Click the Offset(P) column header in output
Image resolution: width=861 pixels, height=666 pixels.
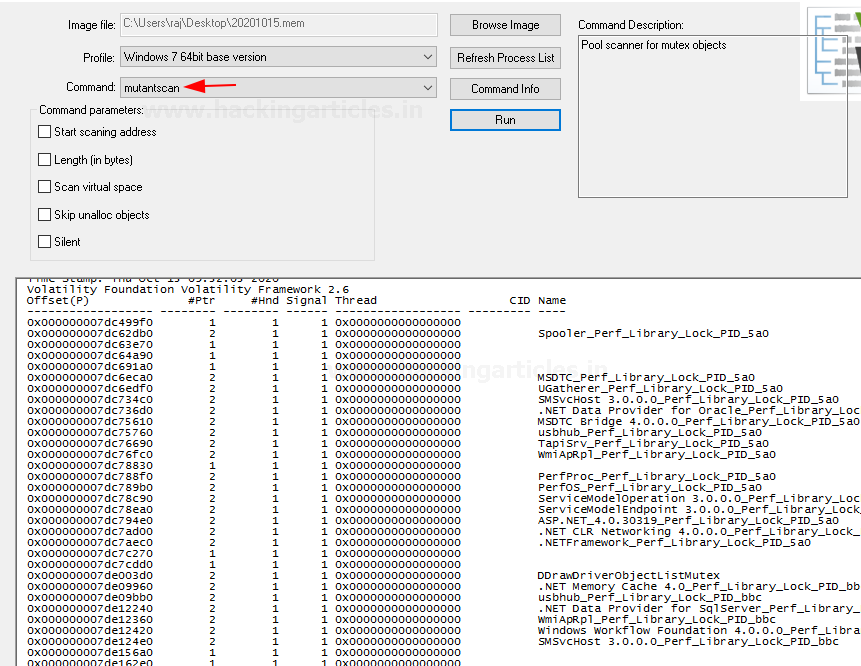tap(57, 300)
